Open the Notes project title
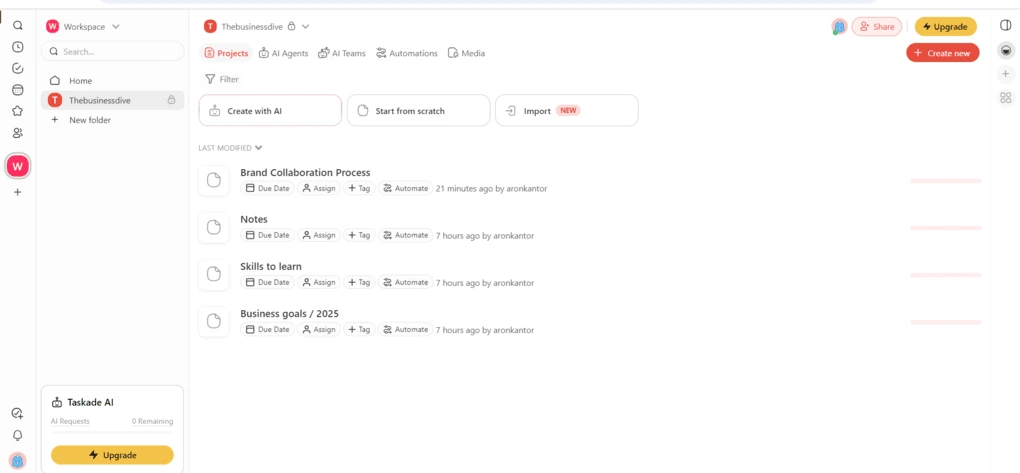The image size is (1020, 473). (254, 219)
